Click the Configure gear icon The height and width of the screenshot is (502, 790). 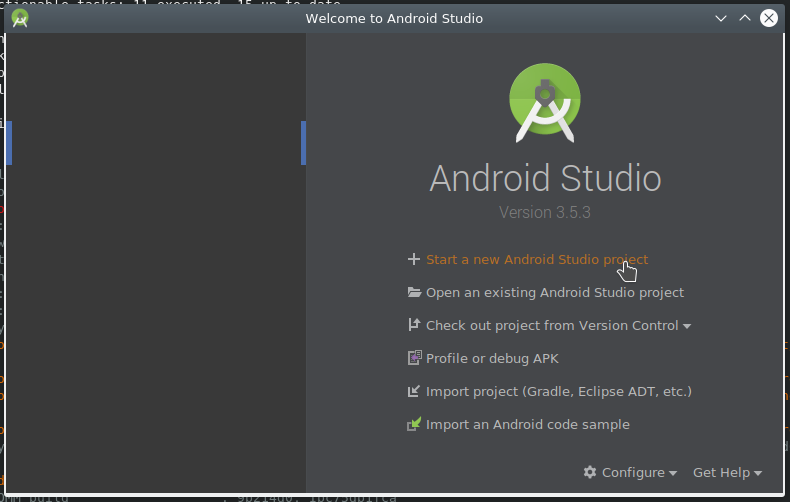coord(590,472)
